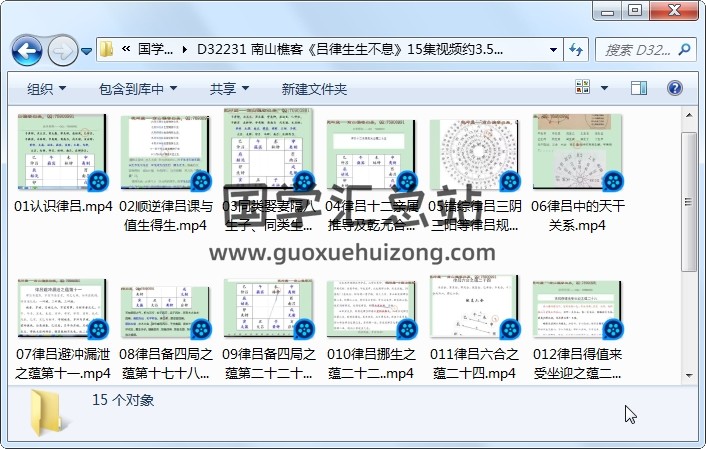Click the 新建文件夹 button

pos(314,89)
